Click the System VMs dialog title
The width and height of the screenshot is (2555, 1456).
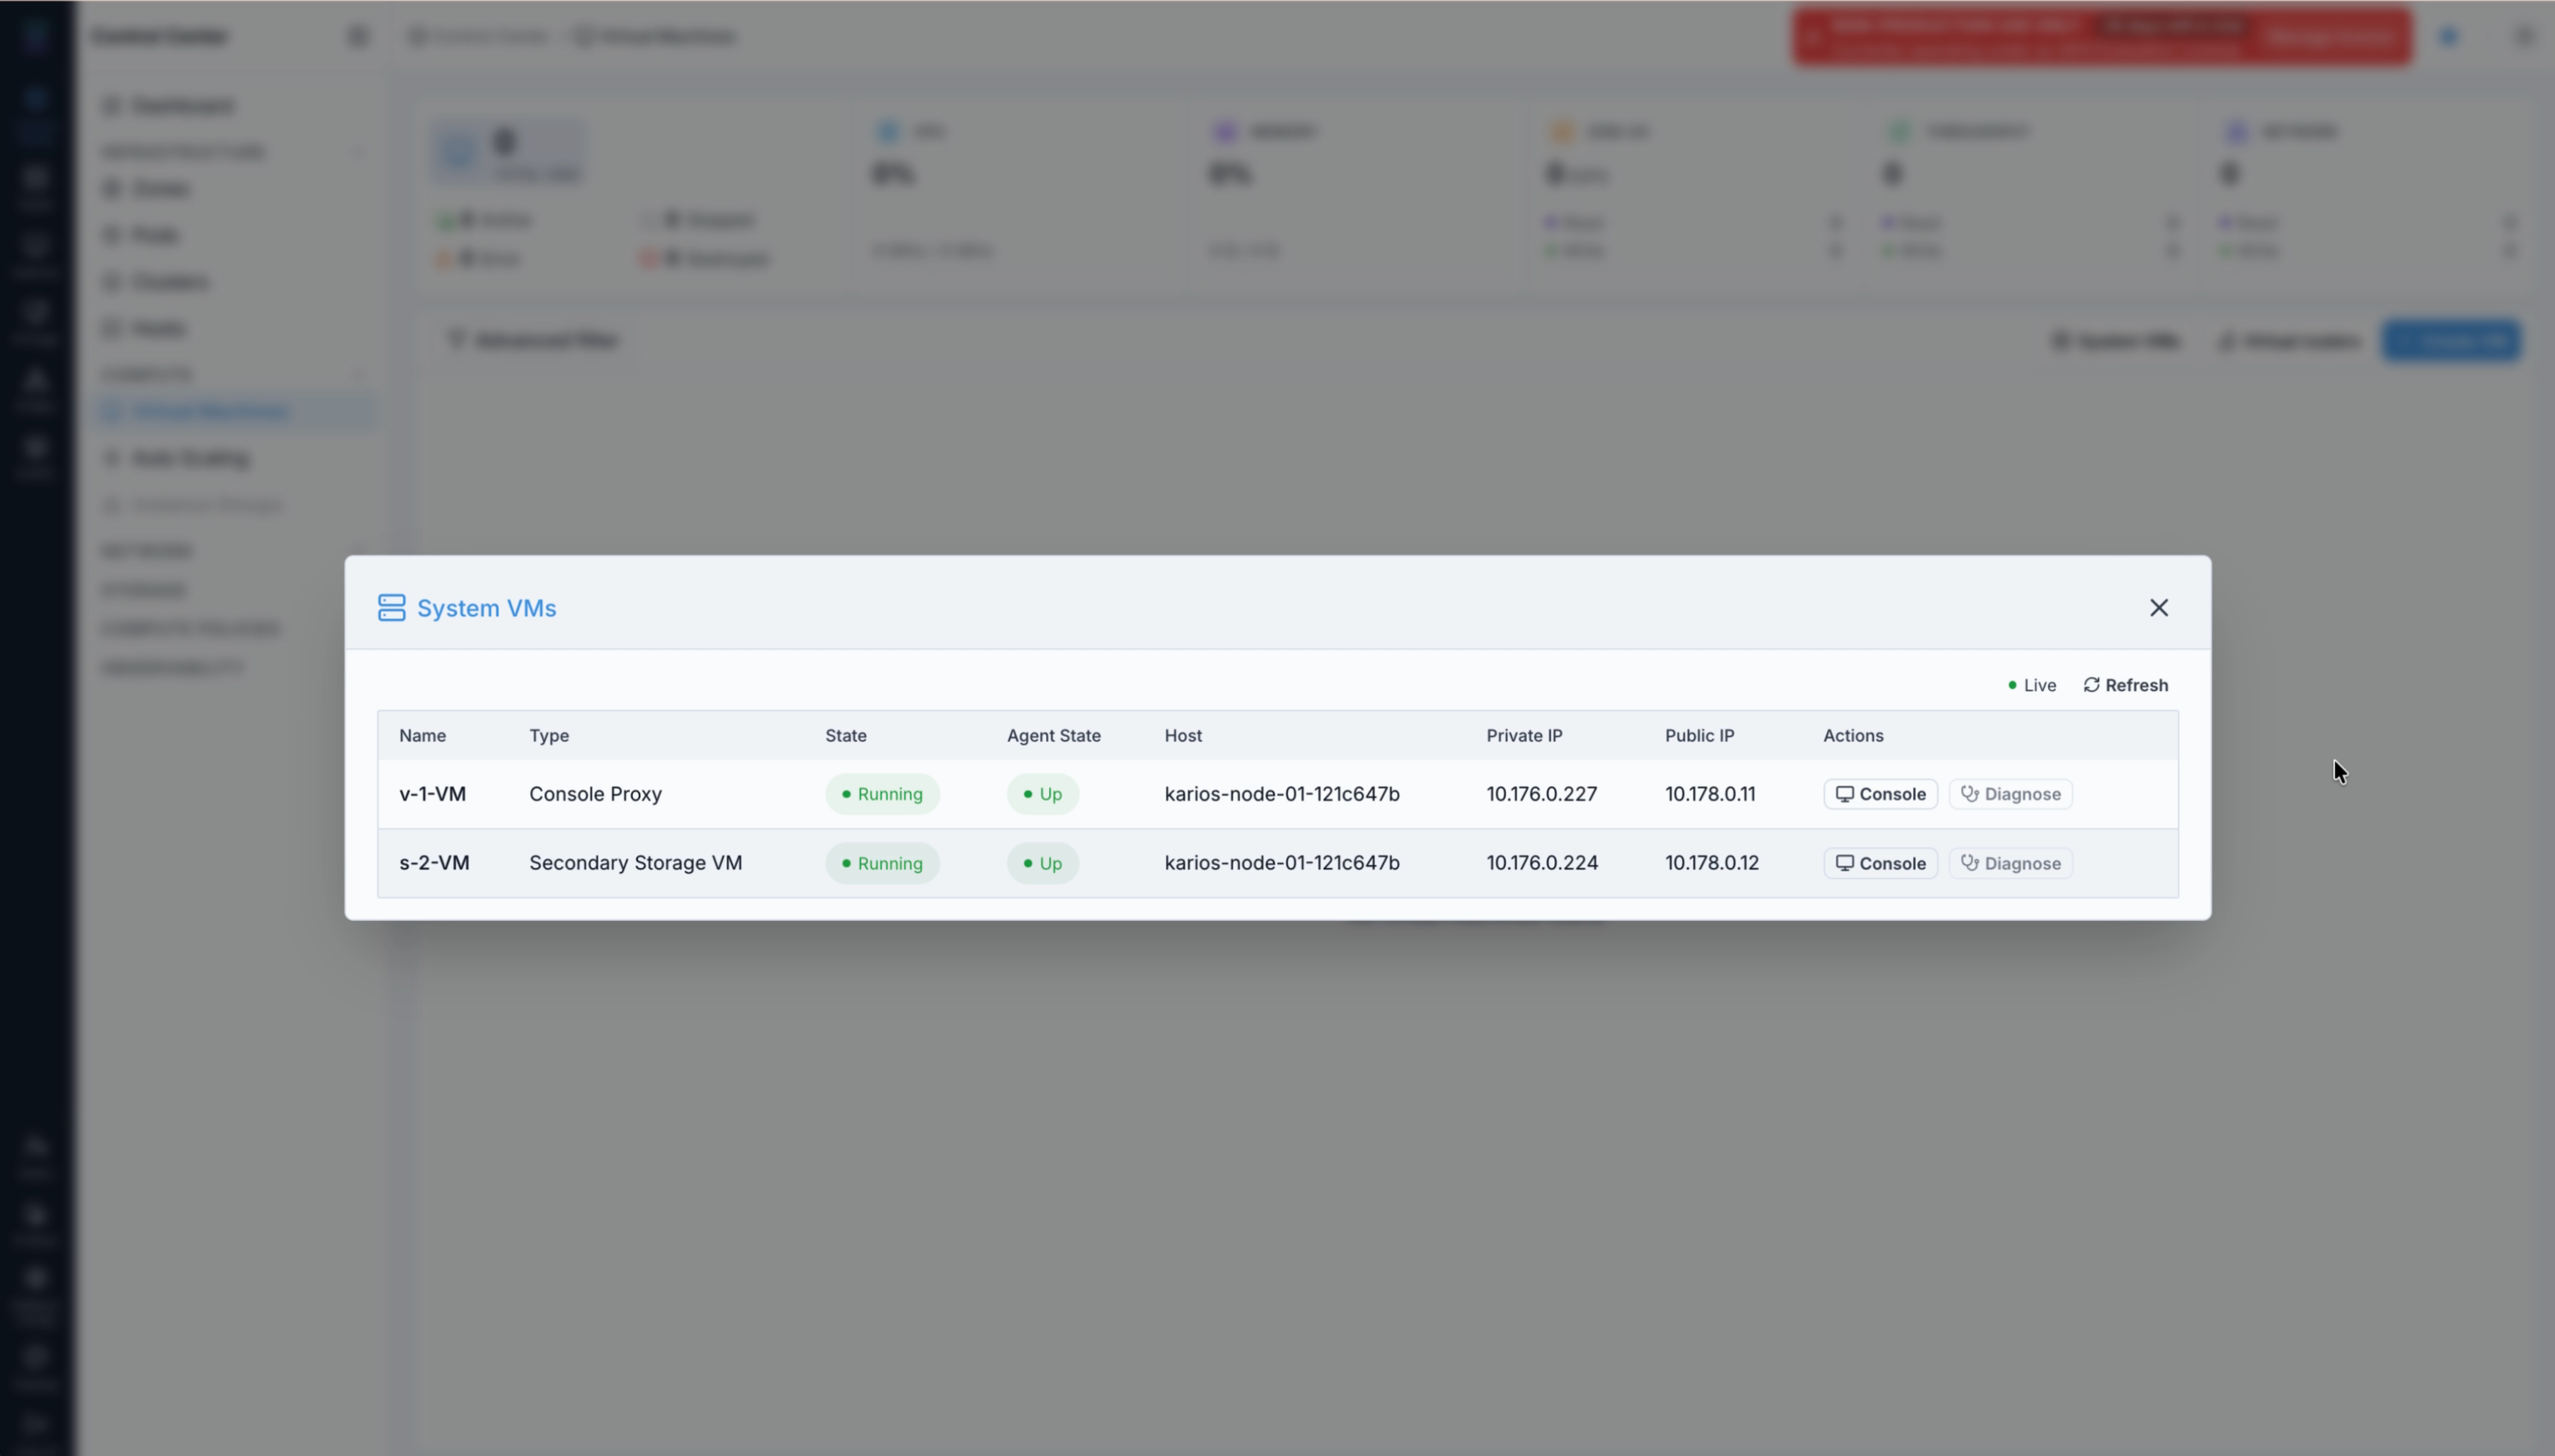[486, 608]
